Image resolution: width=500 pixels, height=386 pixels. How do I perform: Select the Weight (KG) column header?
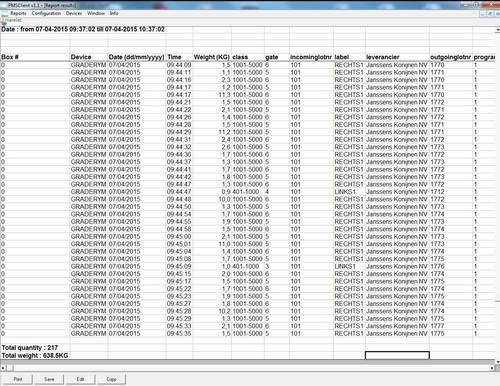pos(212,57)
